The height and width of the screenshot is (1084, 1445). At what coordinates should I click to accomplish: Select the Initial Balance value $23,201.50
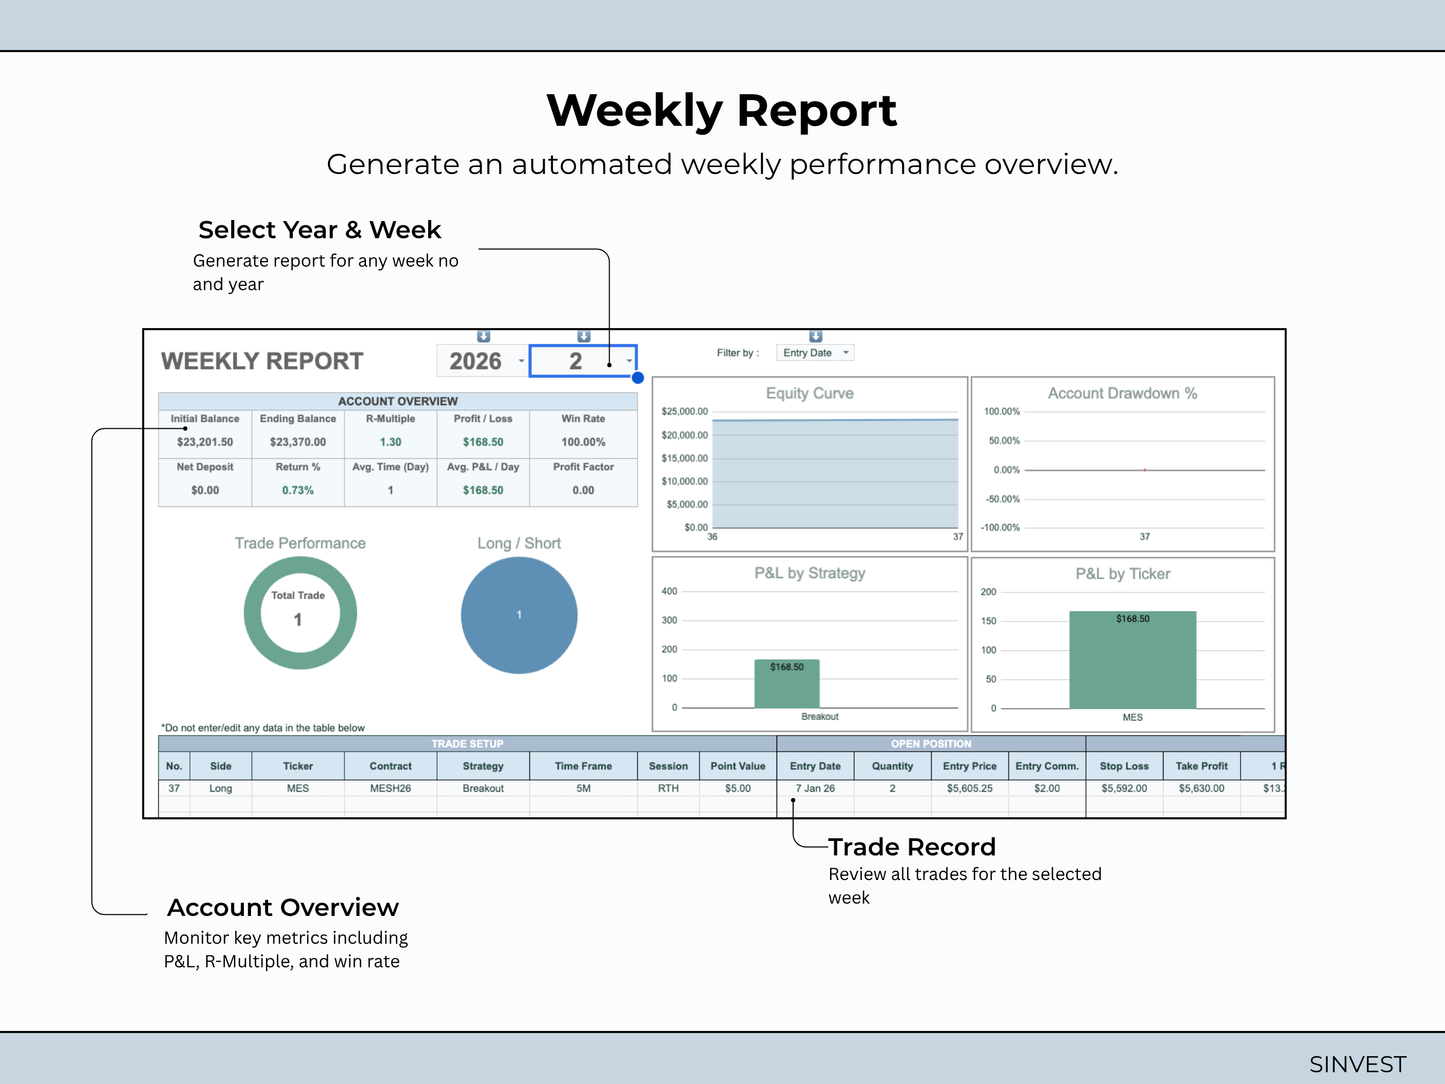tap(205, 442)
